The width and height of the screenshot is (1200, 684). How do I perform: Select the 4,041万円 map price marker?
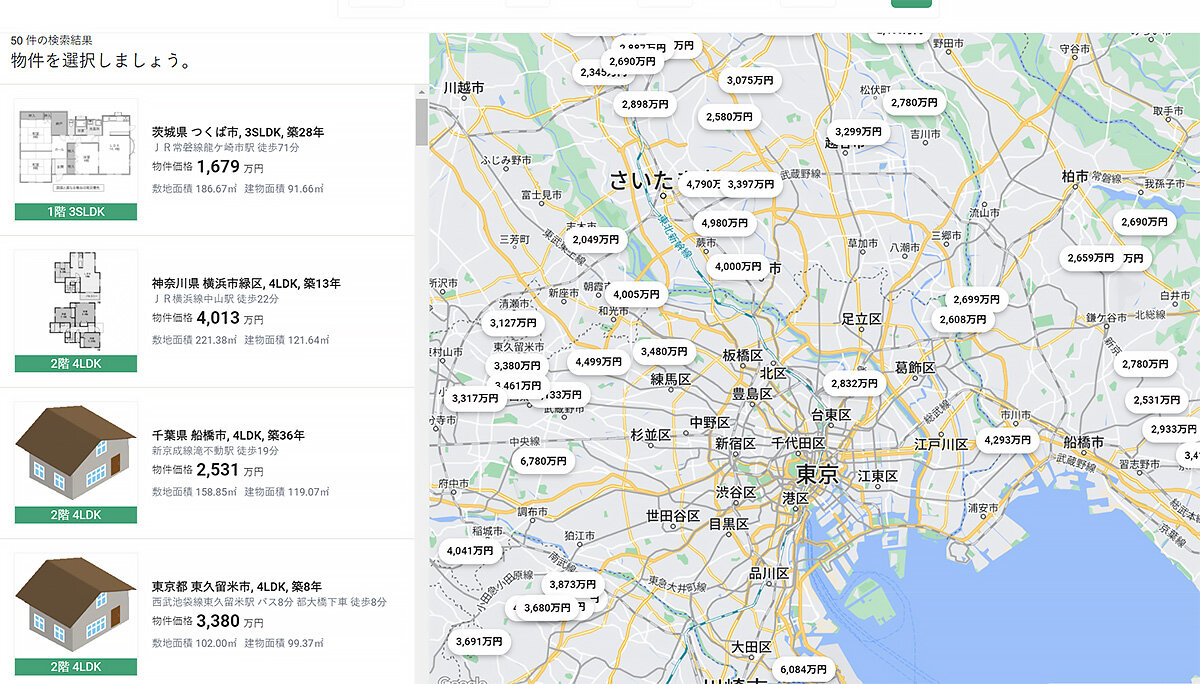pyautogui.click(x=470, y=551)
